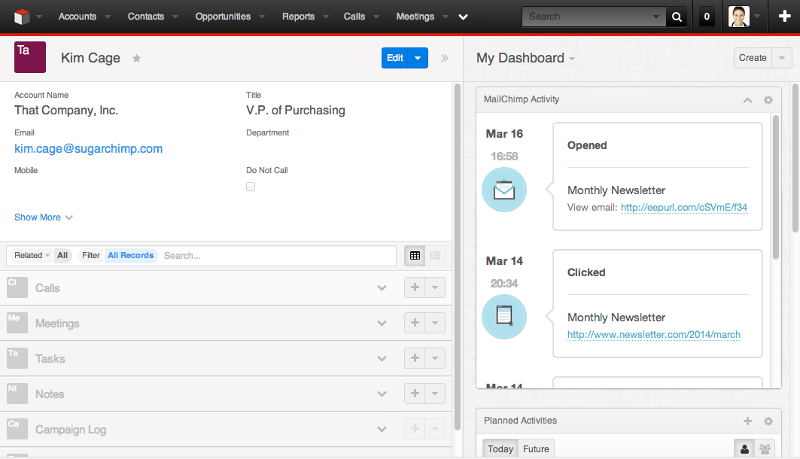This screenshot has height=459, width=800.
Task: Create a new Call with plus
Action: click(415, 287)
